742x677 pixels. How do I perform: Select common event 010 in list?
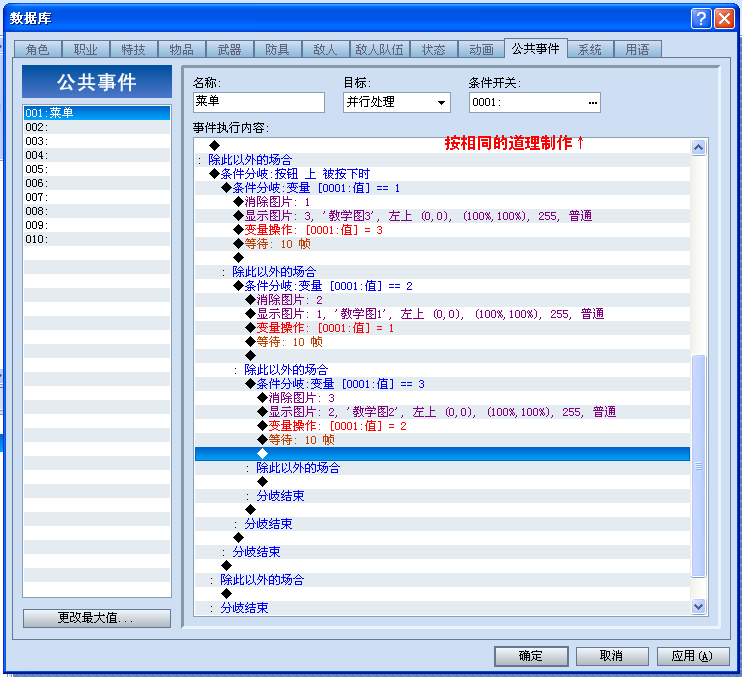[x=97, y=239]
